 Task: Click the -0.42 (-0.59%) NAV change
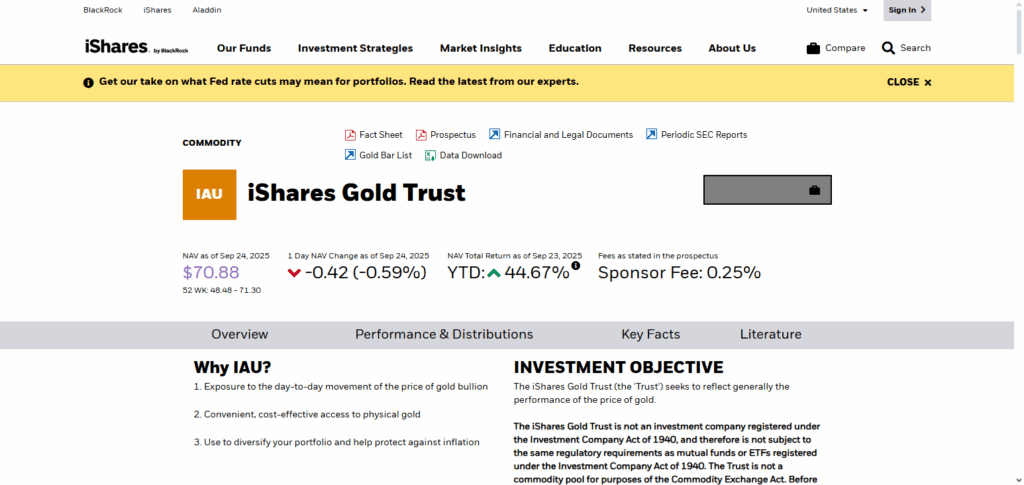(366, 273)
